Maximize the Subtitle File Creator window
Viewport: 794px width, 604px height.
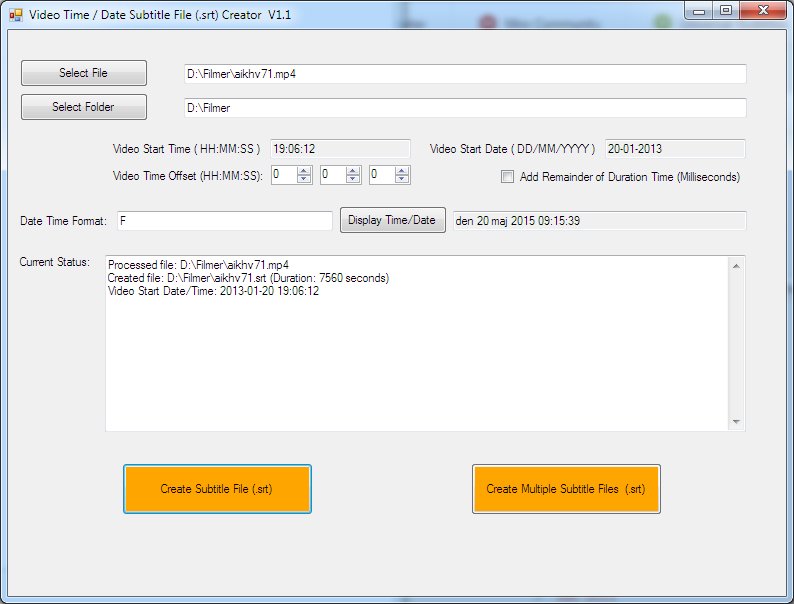point(726,11)
